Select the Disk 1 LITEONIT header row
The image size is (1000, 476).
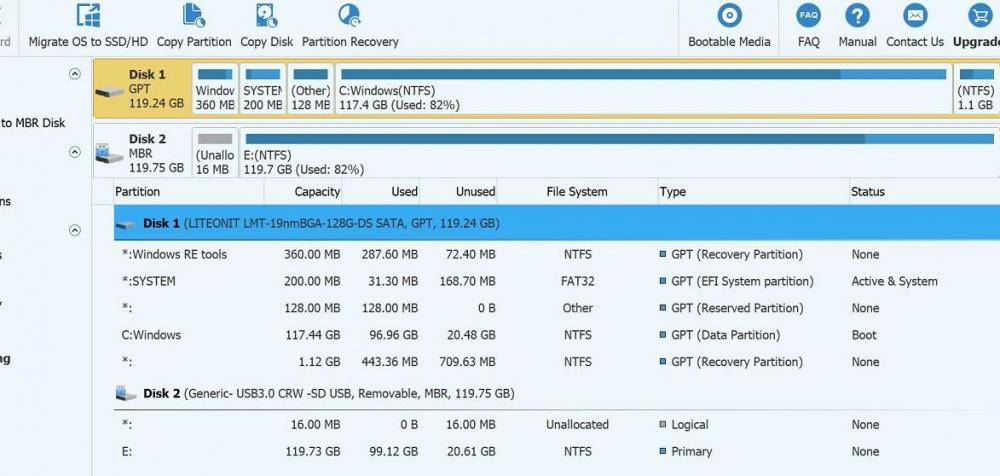pyautogui.click(x=320, y=224)
